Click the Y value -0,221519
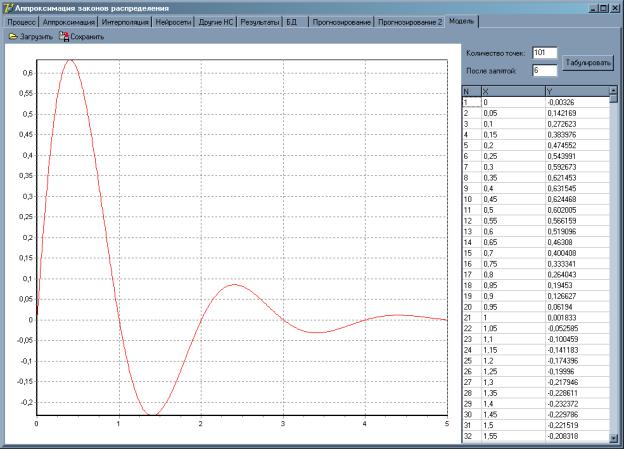The image size is (624, 449). 577,425
